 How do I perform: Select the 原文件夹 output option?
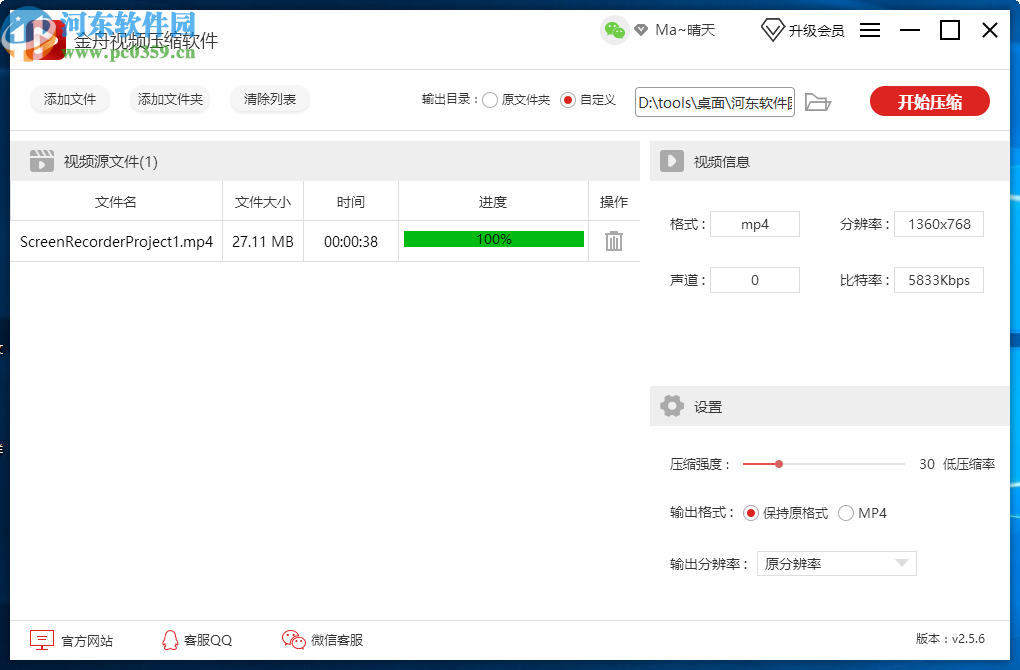click(x=490, y=100)
